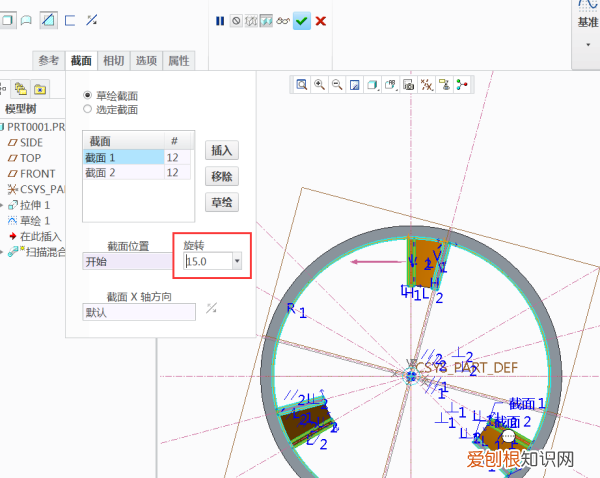Click the 截面 1 label in the graphics area
600x478 pixels.
pyautogui.click(x=527, y=403)
